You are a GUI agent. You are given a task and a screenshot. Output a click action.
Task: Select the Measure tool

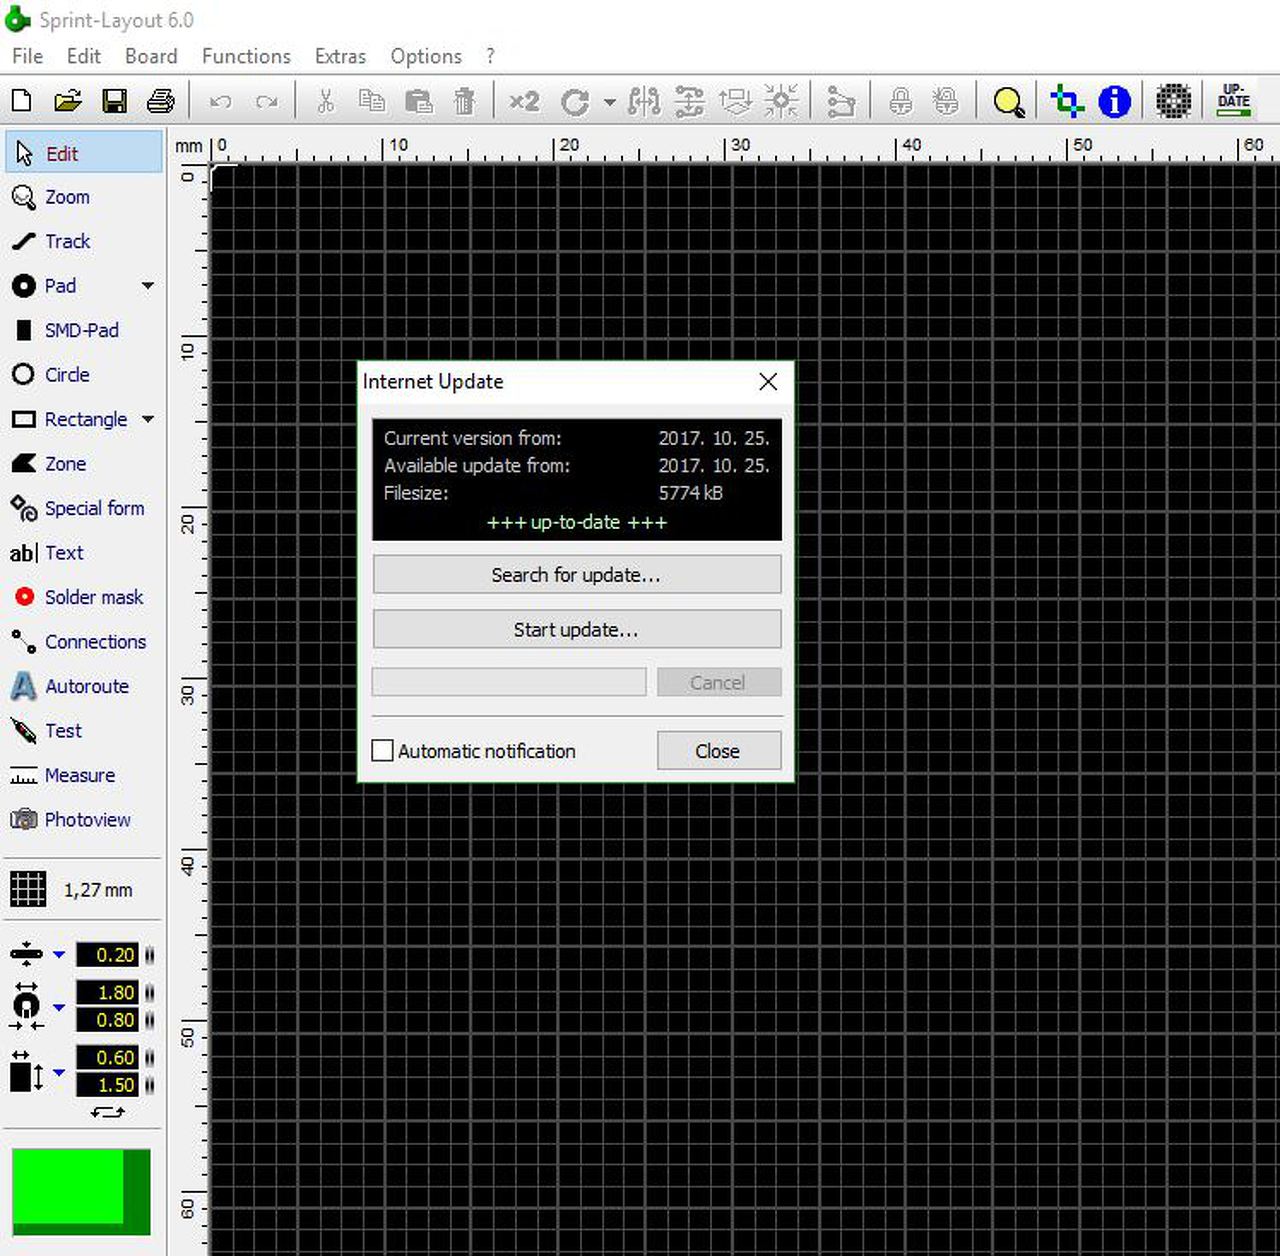pyautogui.click(x=84, y=775)
